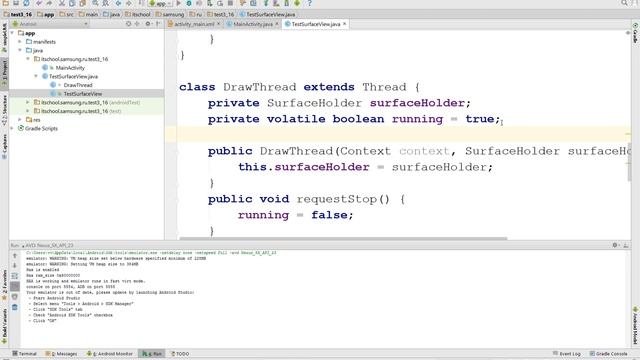Expand Gradle Scripts node

tap(12, 128)
